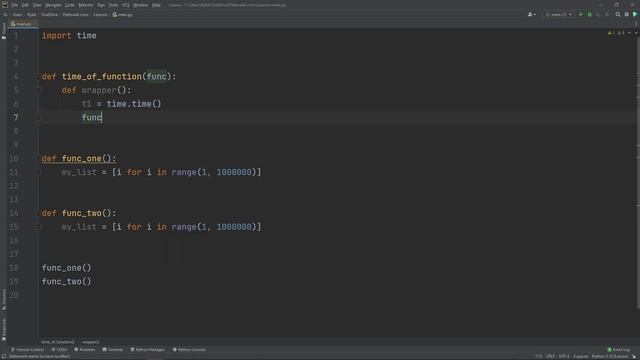Open the Edit menu
This screenshot has height=360, width=640.
tap(25, 5)
